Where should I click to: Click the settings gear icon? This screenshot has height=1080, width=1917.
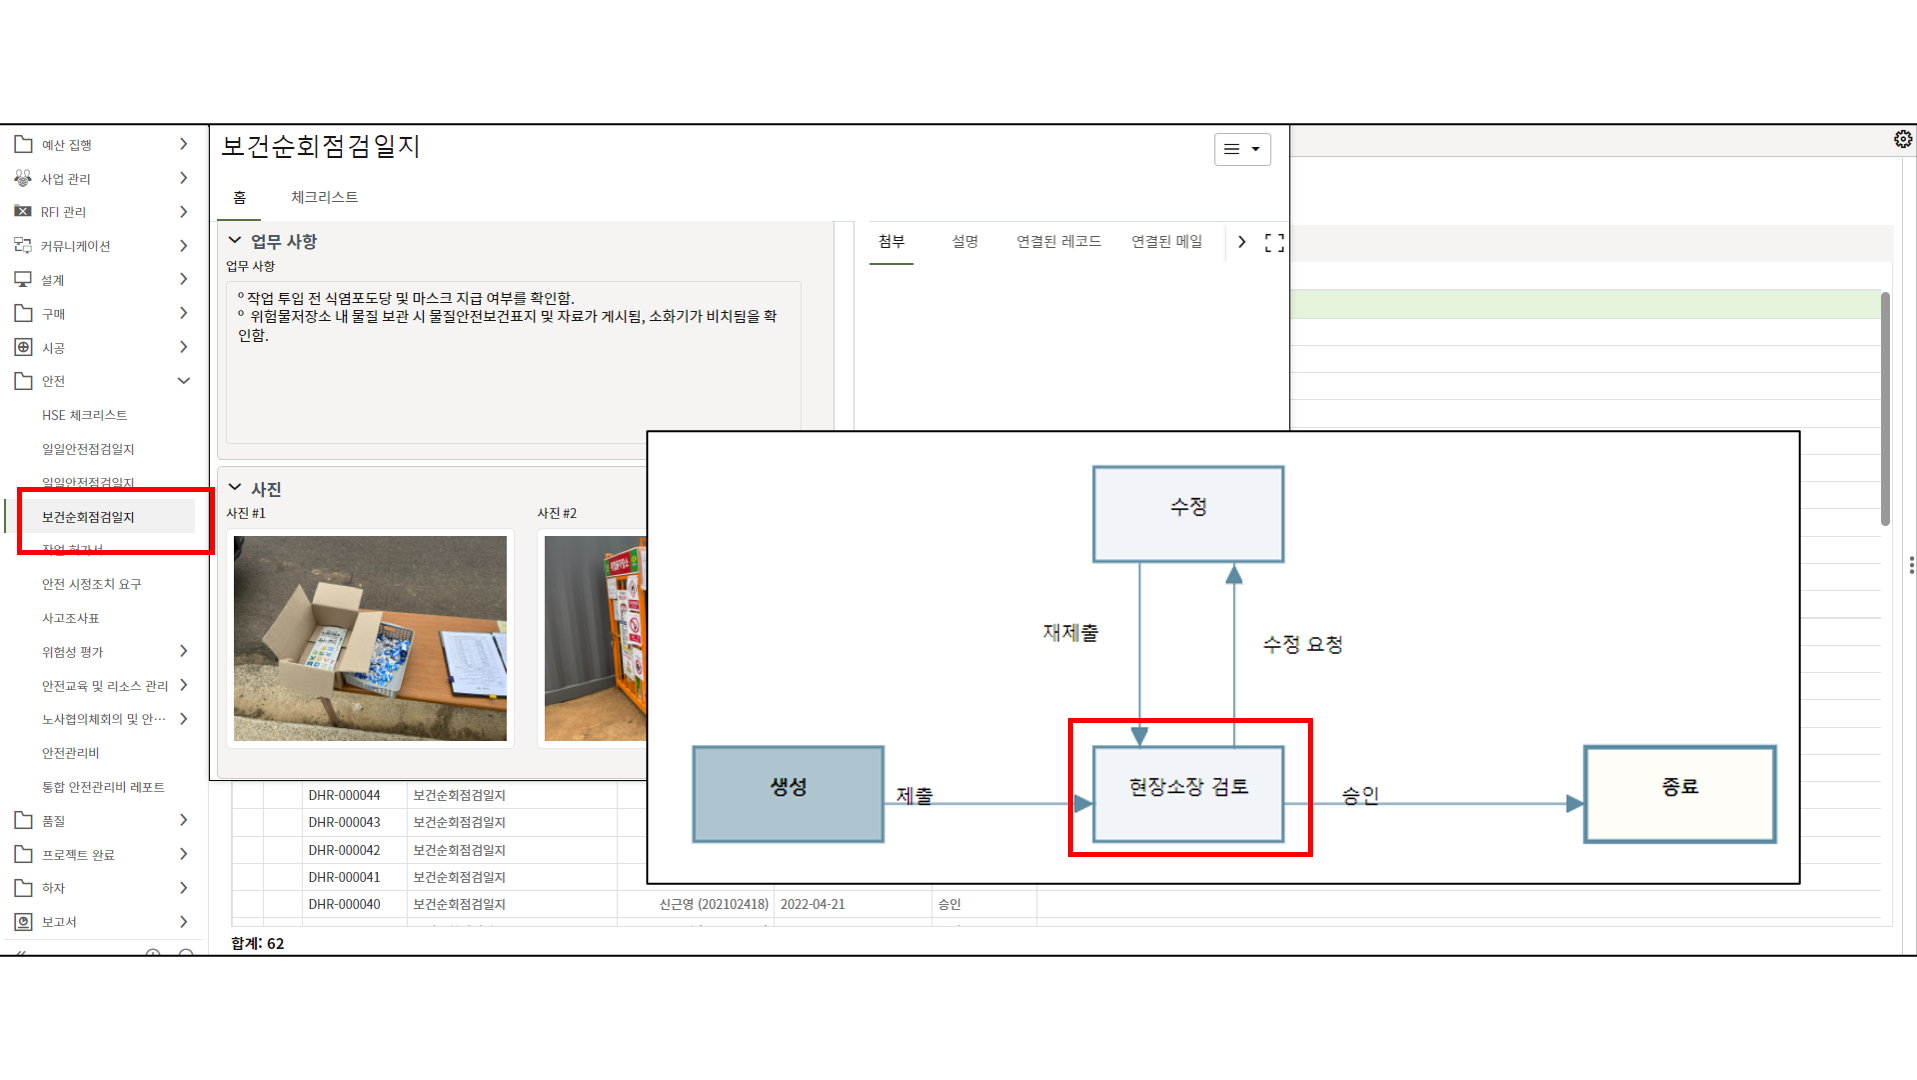point(1902,139)
